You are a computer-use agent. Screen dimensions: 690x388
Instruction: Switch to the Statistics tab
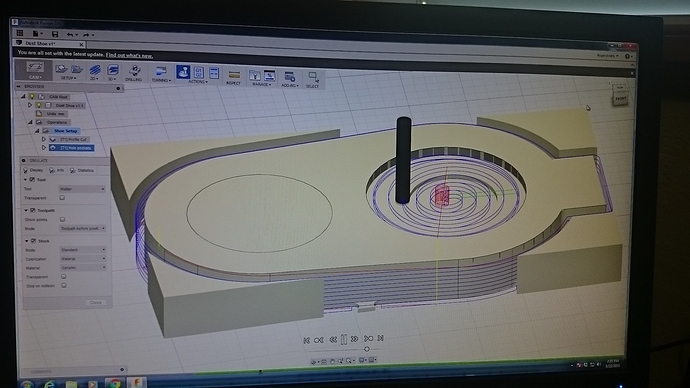pos(82,170)
